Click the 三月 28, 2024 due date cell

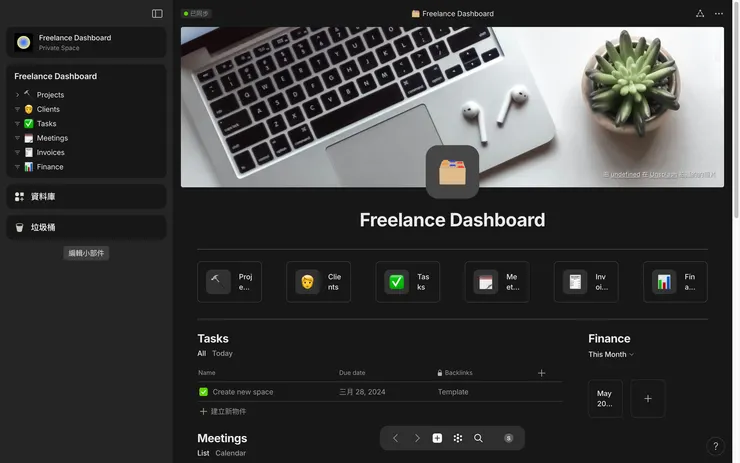click(x=362, y=392)
